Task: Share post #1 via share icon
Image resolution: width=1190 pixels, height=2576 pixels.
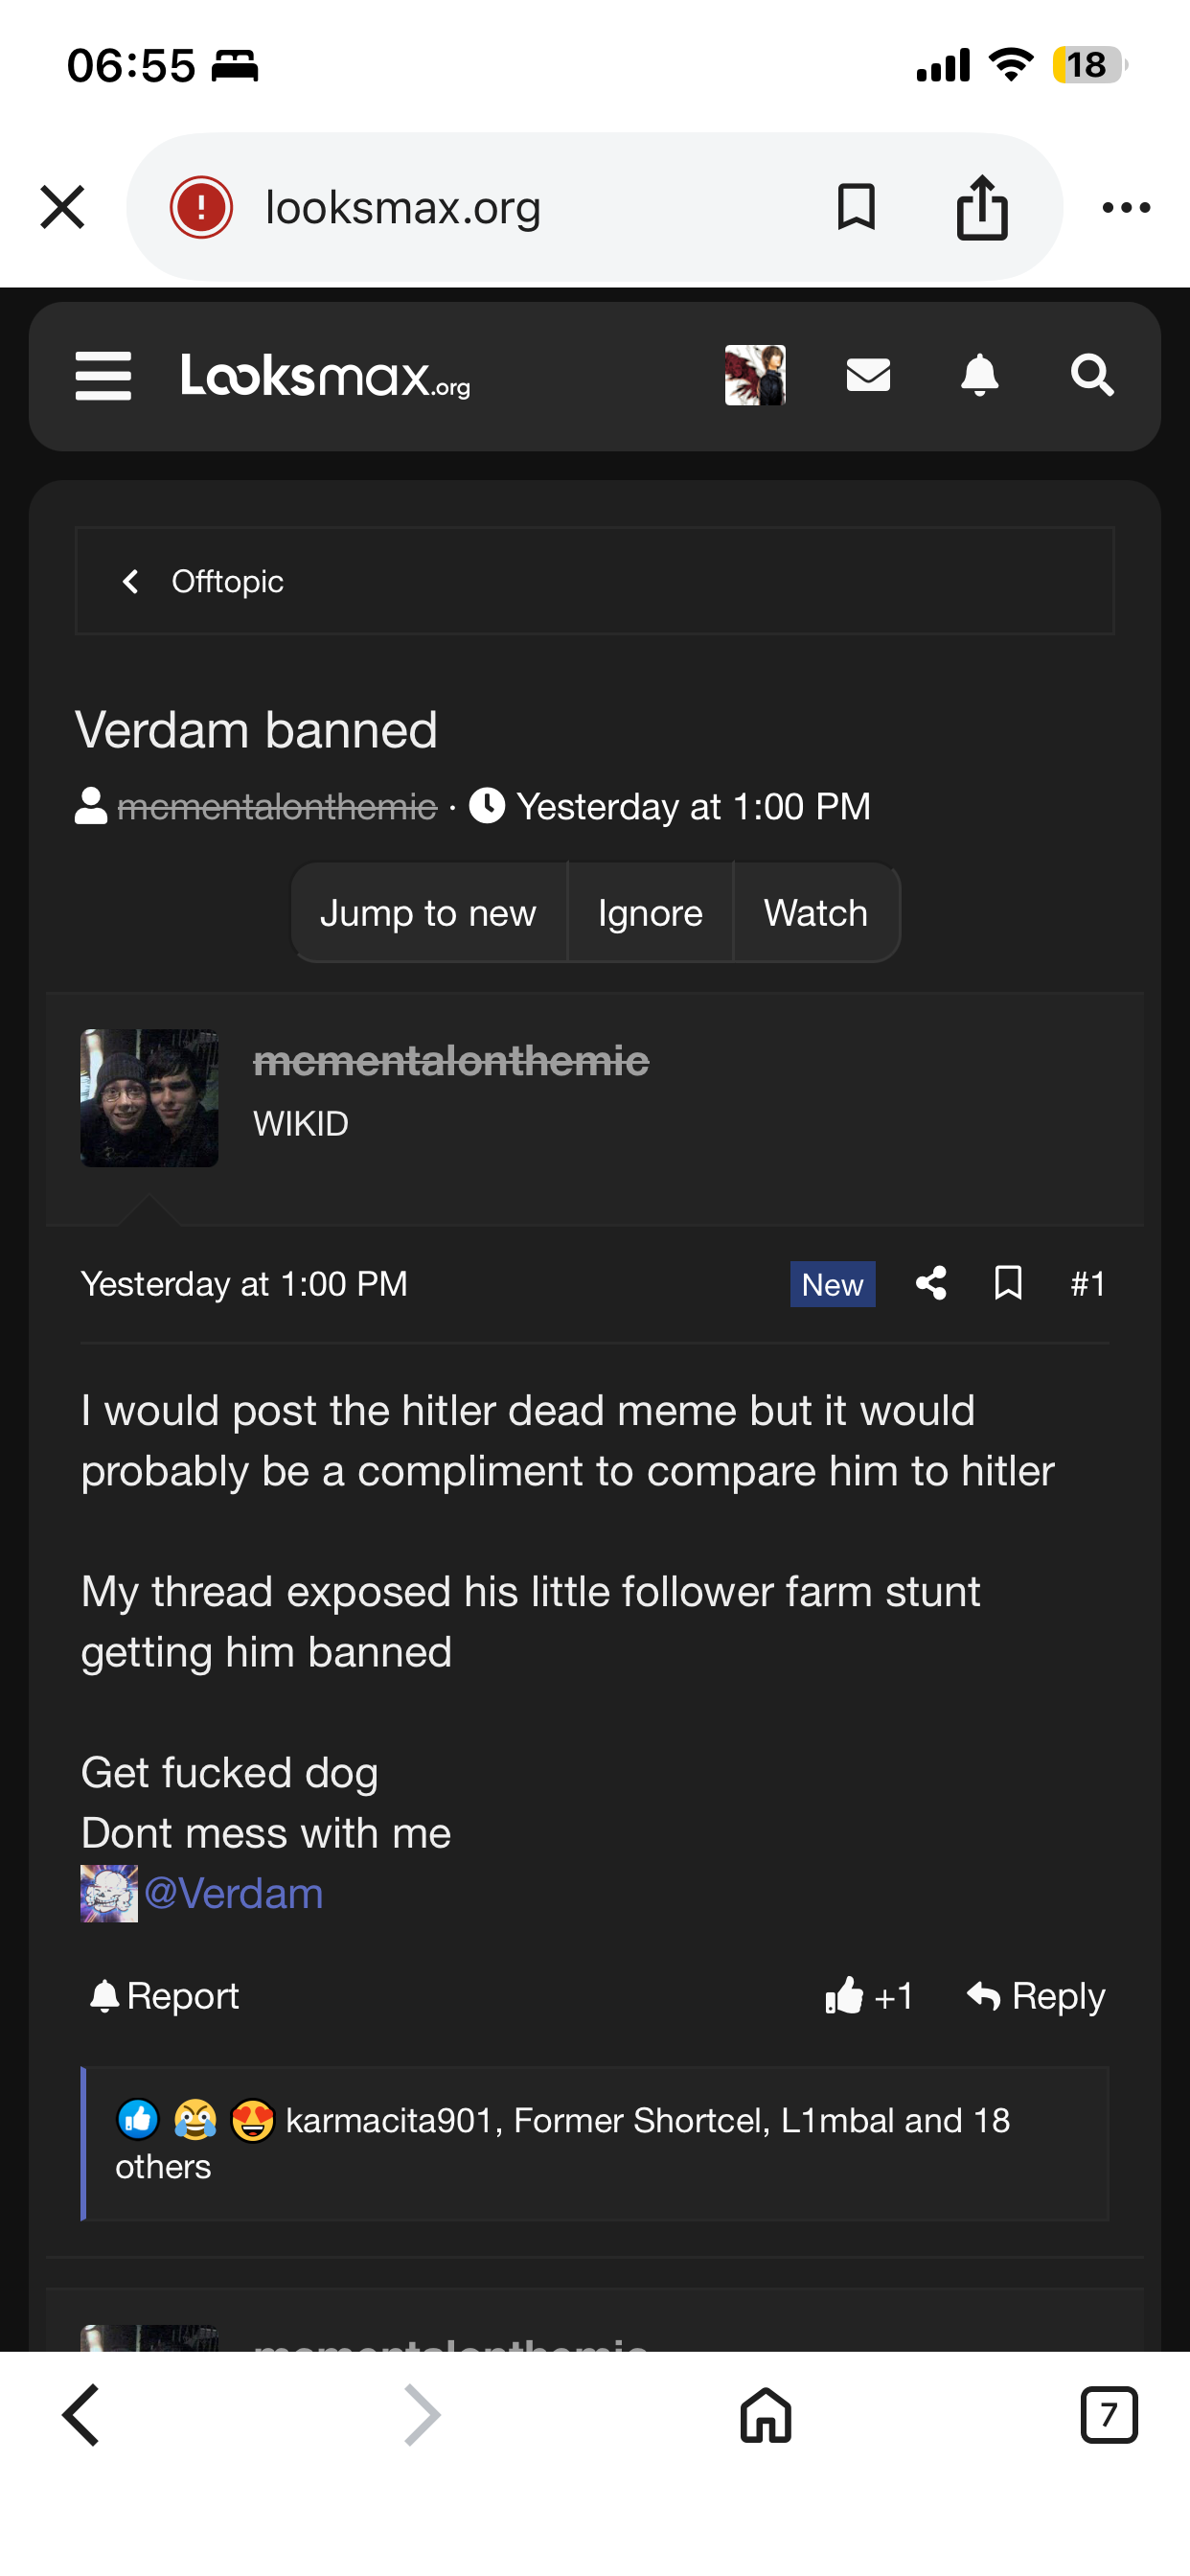Action: 931,1283
